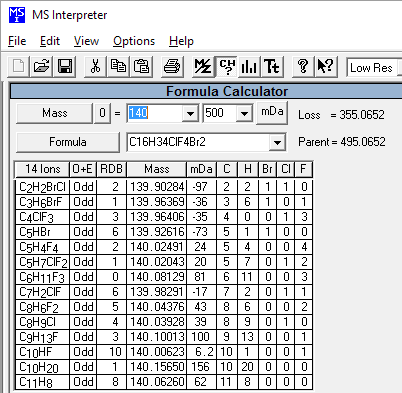402x393 pixels.
Task: Select the C5H4F4 ion row
Action: pyautogui.click(x=164, y=247)
